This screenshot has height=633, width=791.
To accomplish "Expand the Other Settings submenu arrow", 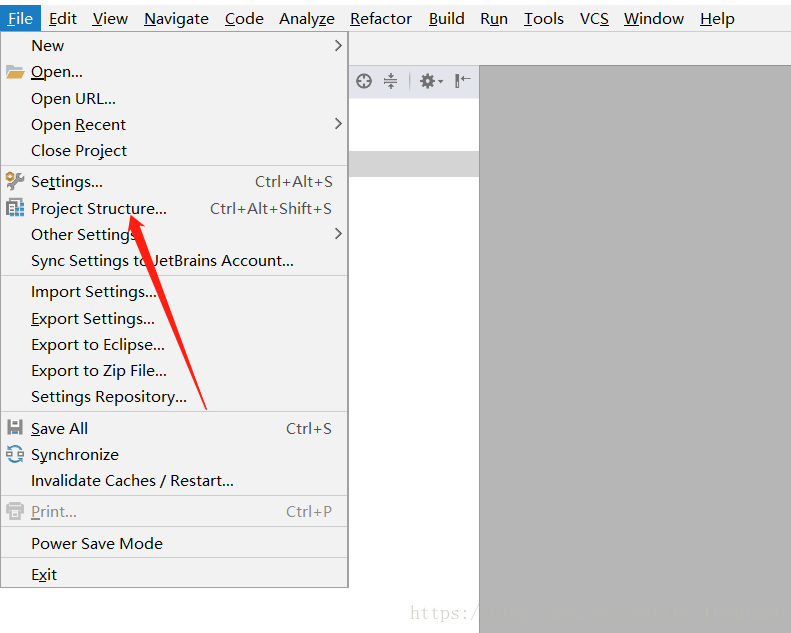I will click(338, 234).
